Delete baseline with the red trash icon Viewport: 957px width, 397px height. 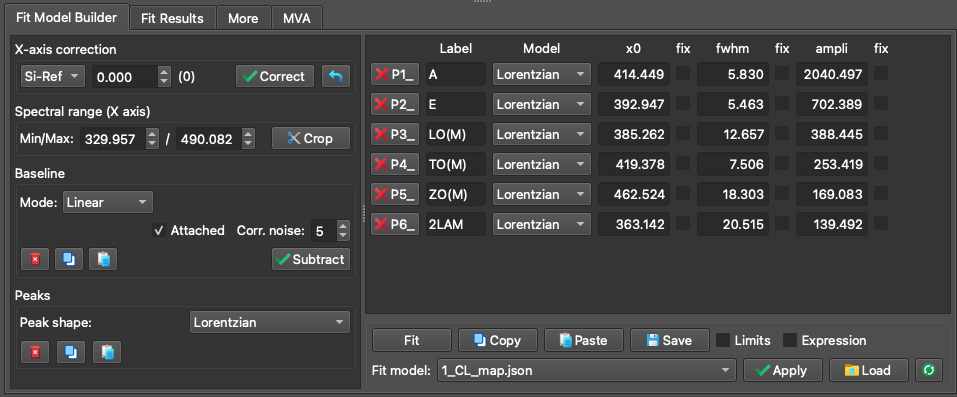(x=35, y=259)
